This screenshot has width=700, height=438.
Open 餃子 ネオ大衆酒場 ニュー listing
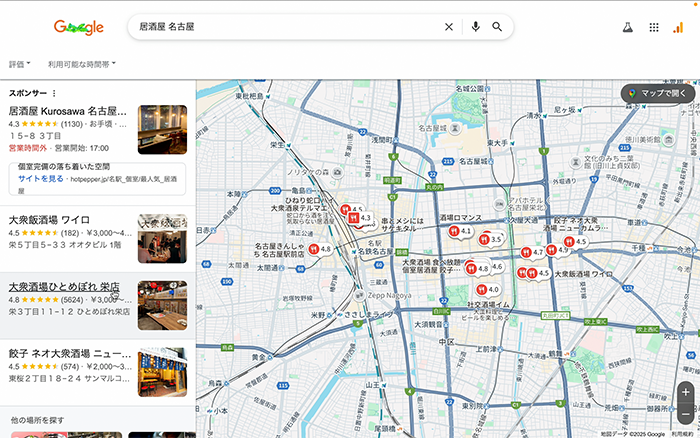pyautogui.click(x=70, y=354)
